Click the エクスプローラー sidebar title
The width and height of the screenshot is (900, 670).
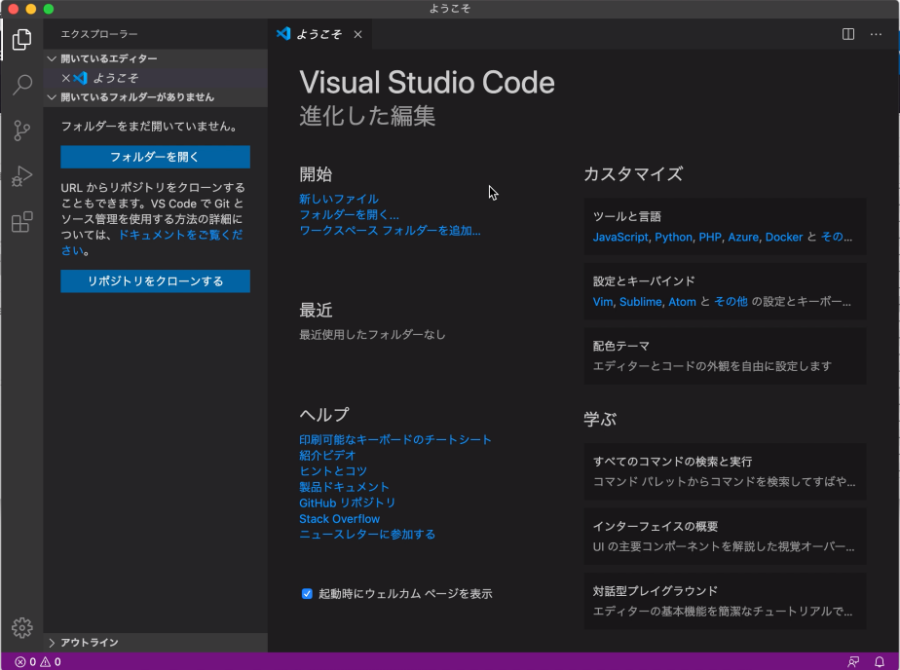point(99,34)
